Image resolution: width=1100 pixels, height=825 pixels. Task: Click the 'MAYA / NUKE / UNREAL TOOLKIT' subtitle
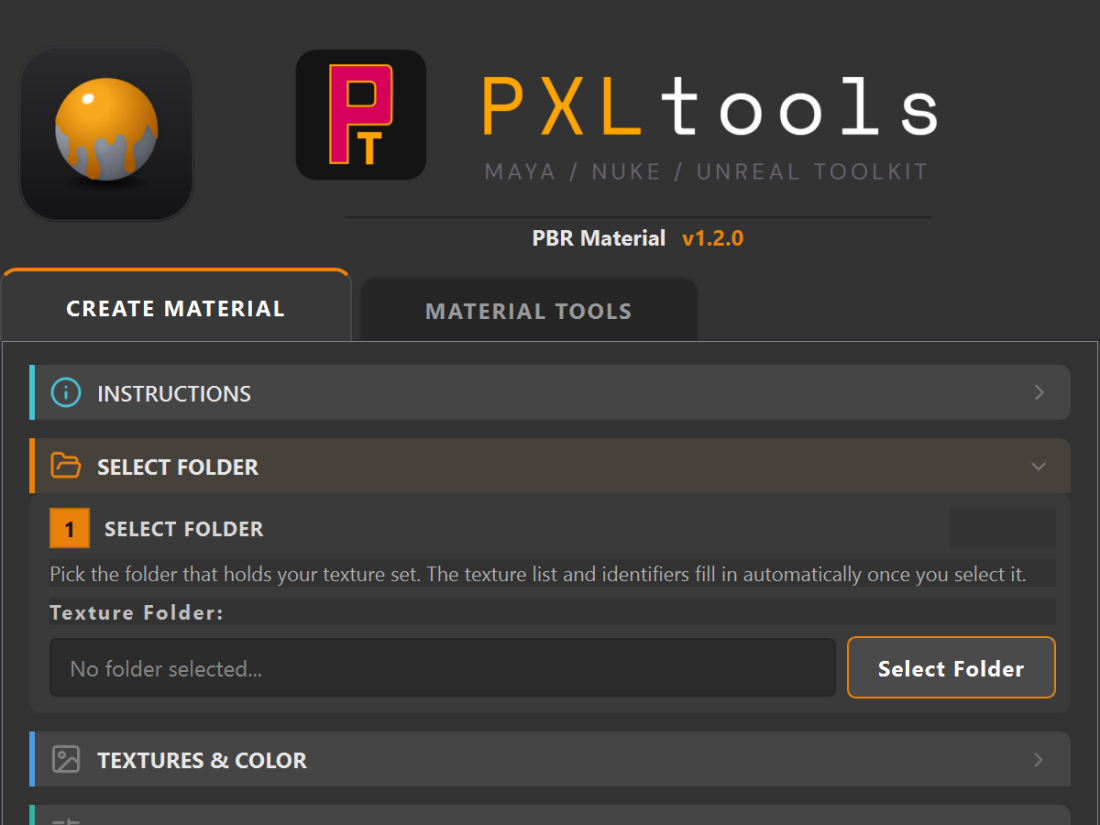(706, 171)
